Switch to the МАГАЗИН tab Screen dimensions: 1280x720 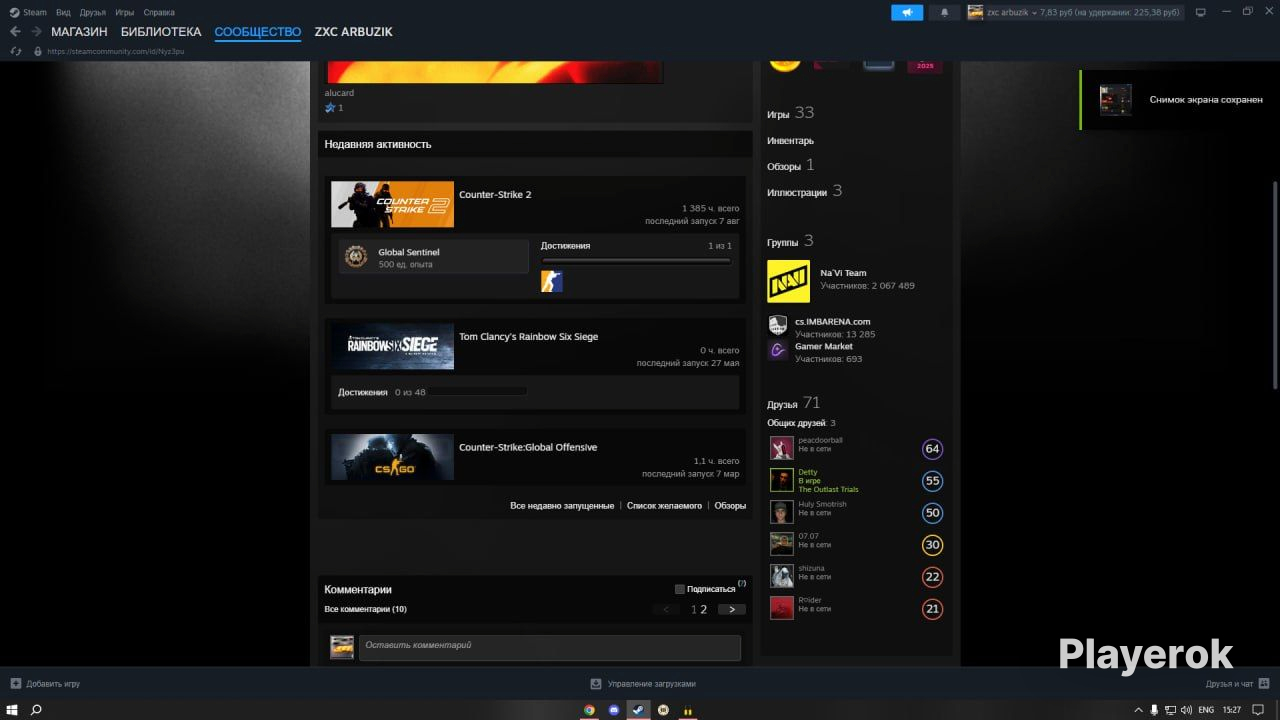[x=79, y=32]
